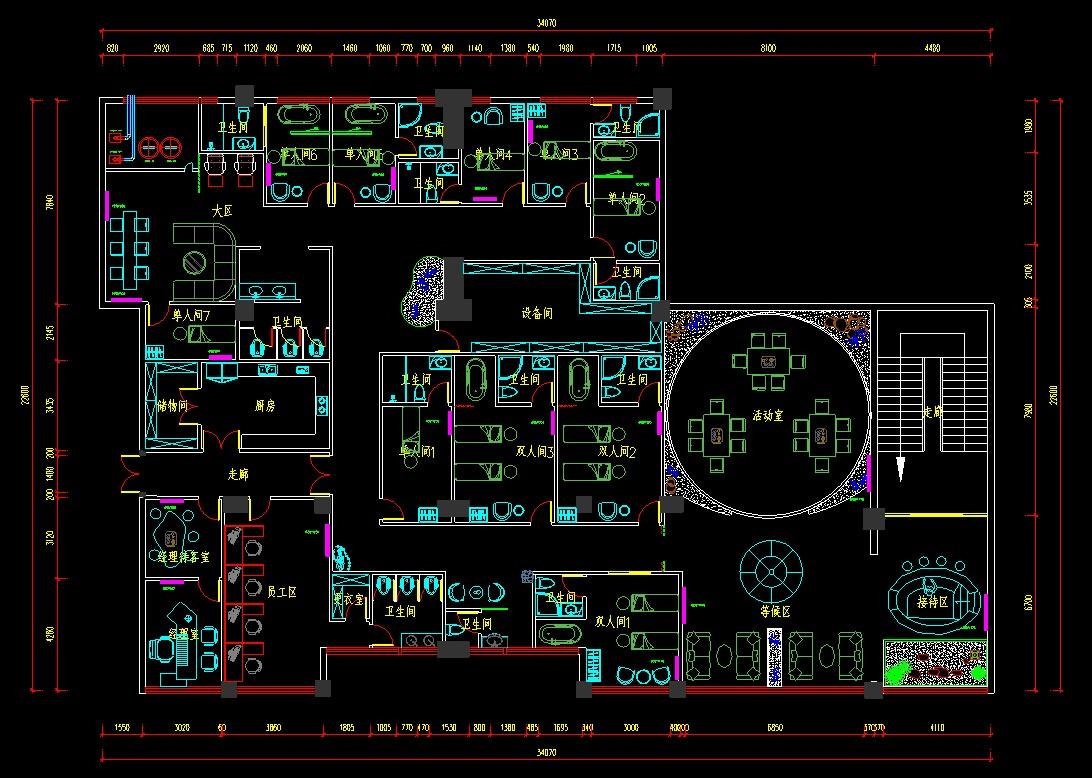This screenshot has width=1092, height=778.
Task: Click the circular centerpiece of the 大区 curved sofa
Action: point(194,263)
